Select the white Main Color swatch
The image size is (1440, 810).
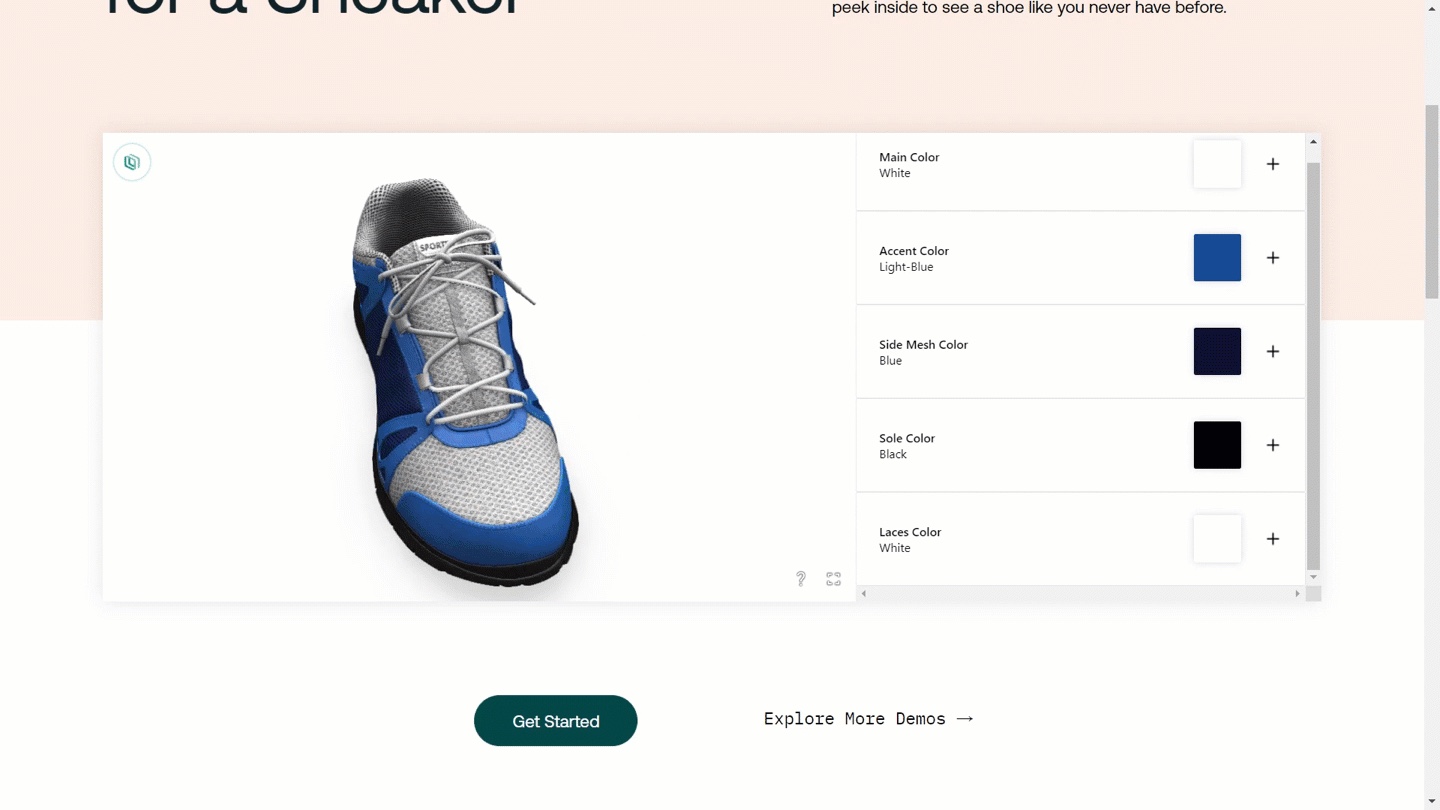[1217, 164]
